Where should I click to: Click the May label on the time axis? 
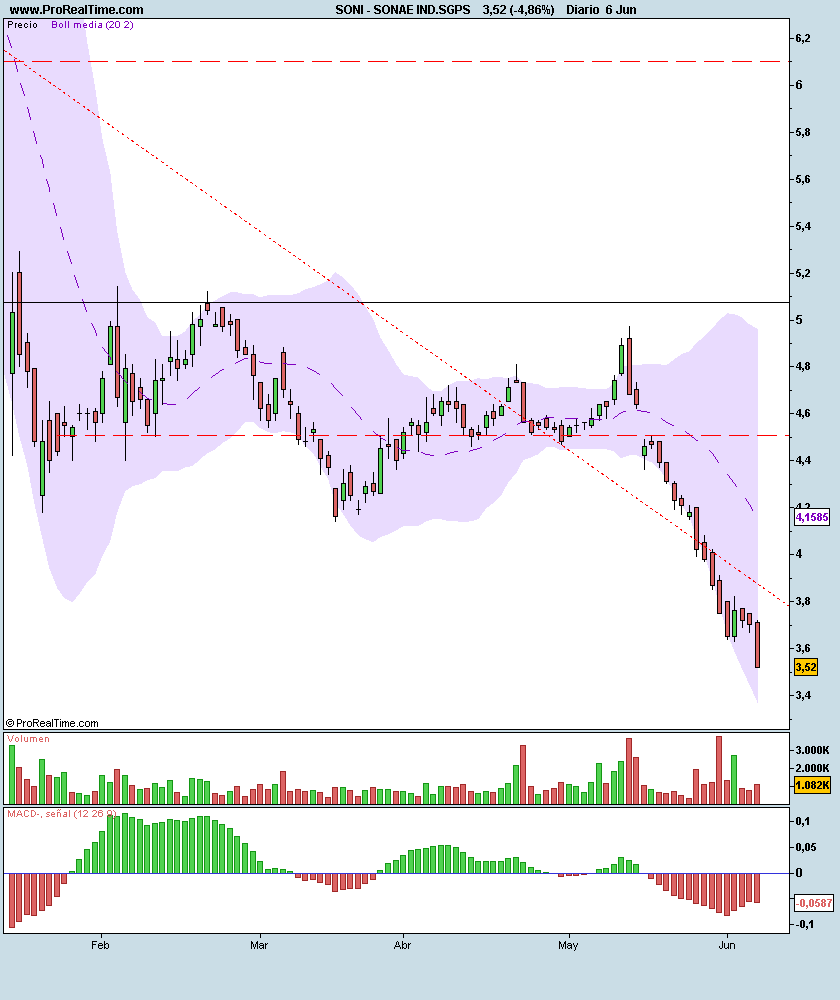[568, 945]
